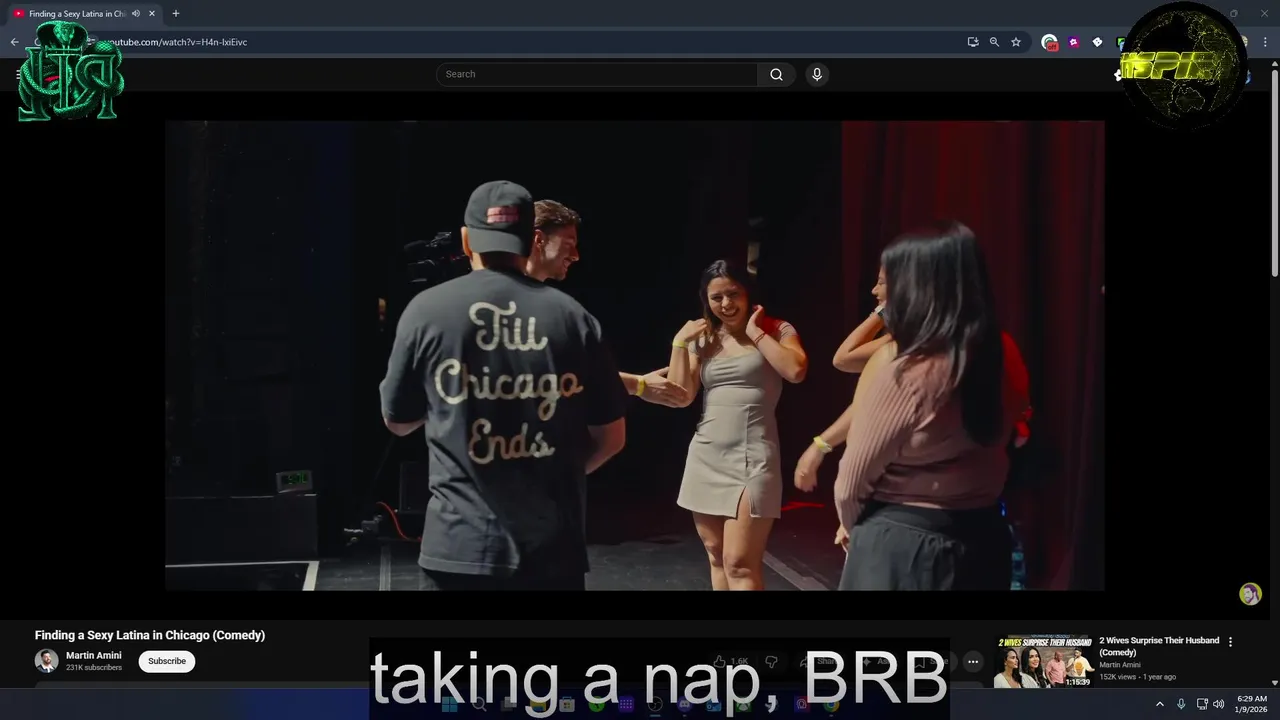Open the '2 Wives Surprise Their Husband (Comedy)' title
This screenshot has height=720, width=1280.
click(x=1159, y=646)
